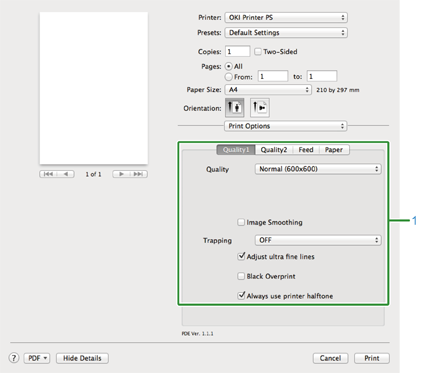Click the Copies input field
The height and width of the screenshot is (373, 438).
237,52
